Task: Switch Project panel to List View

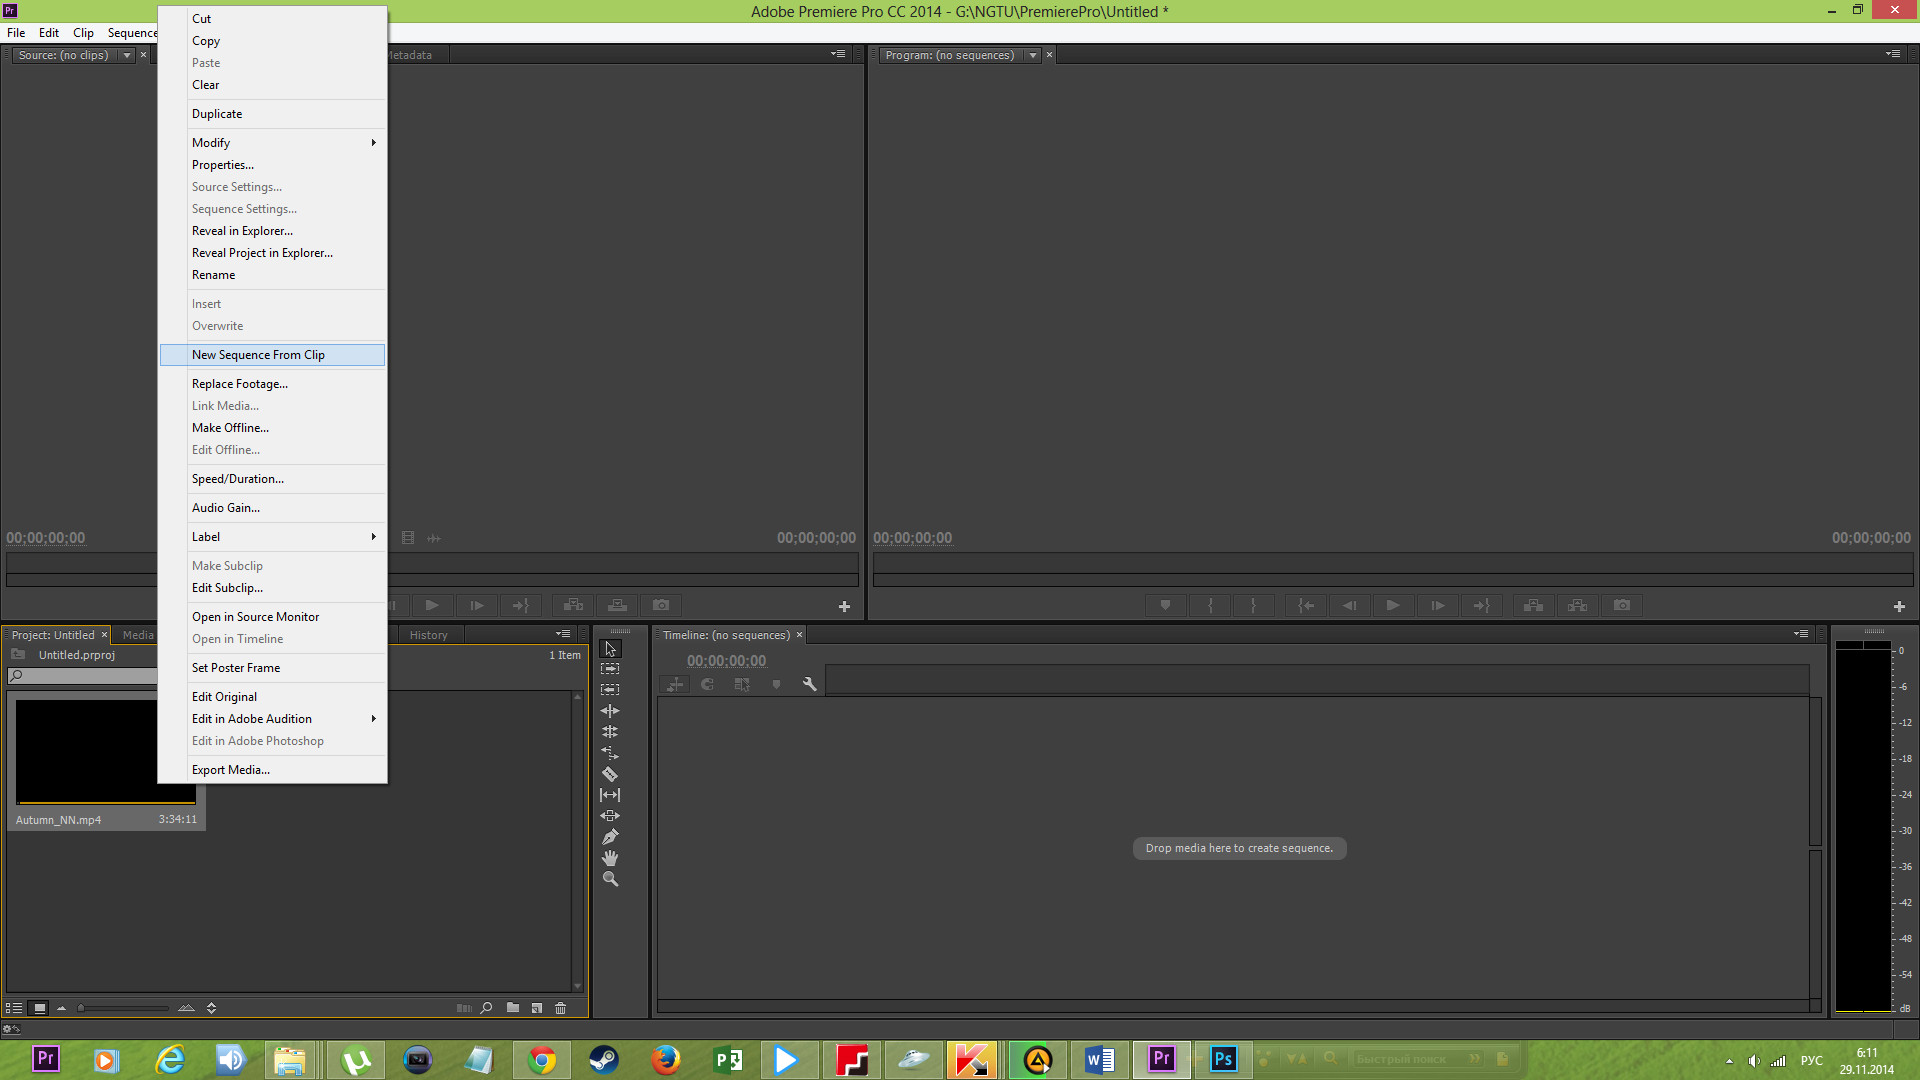Action: 14,1008
